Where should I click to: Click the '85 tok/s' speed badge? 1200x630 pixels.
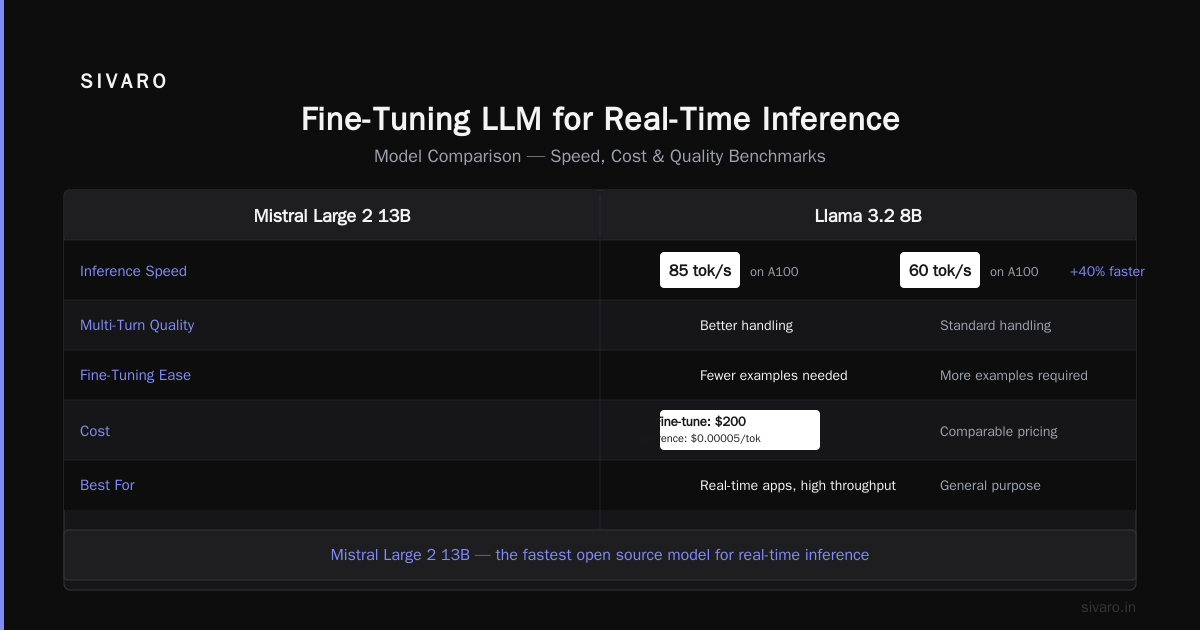[x=700, y=270]
